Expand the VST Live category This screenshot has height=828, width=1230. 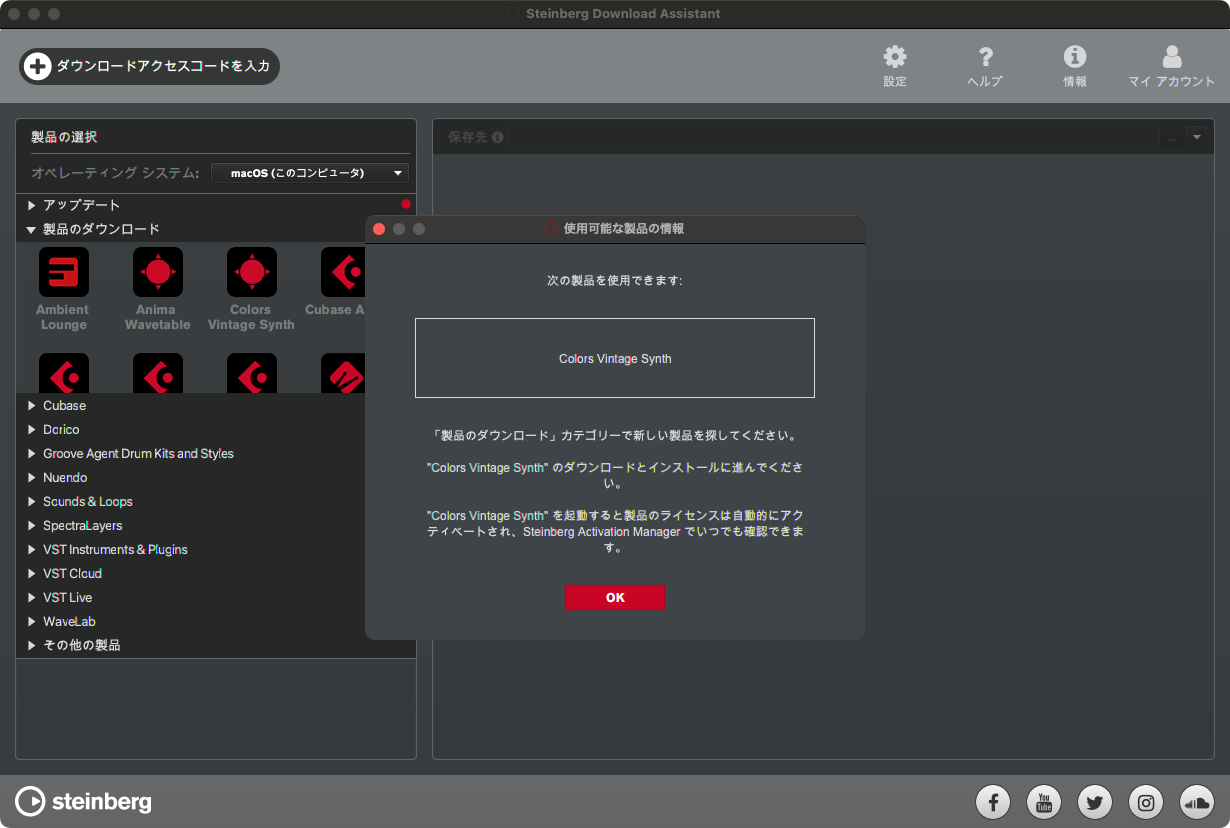32,598
